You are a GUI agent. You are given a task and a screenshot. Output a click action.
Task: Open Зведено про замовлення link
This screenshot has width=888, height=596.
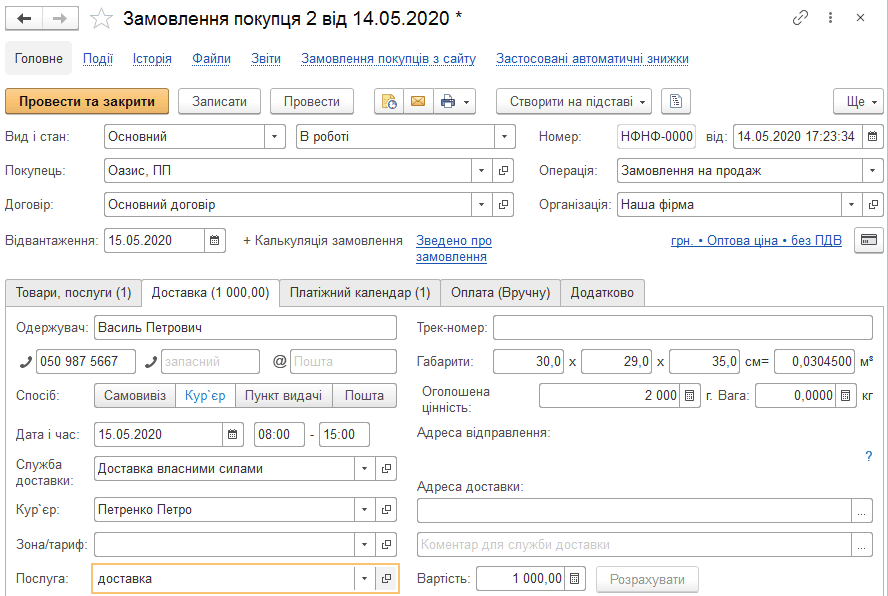point(454,249)
